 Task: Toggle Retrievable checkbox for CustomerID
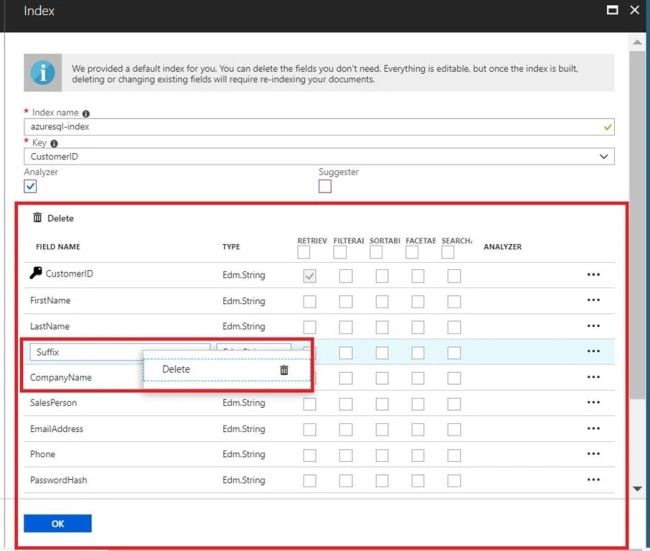point(310,276)
